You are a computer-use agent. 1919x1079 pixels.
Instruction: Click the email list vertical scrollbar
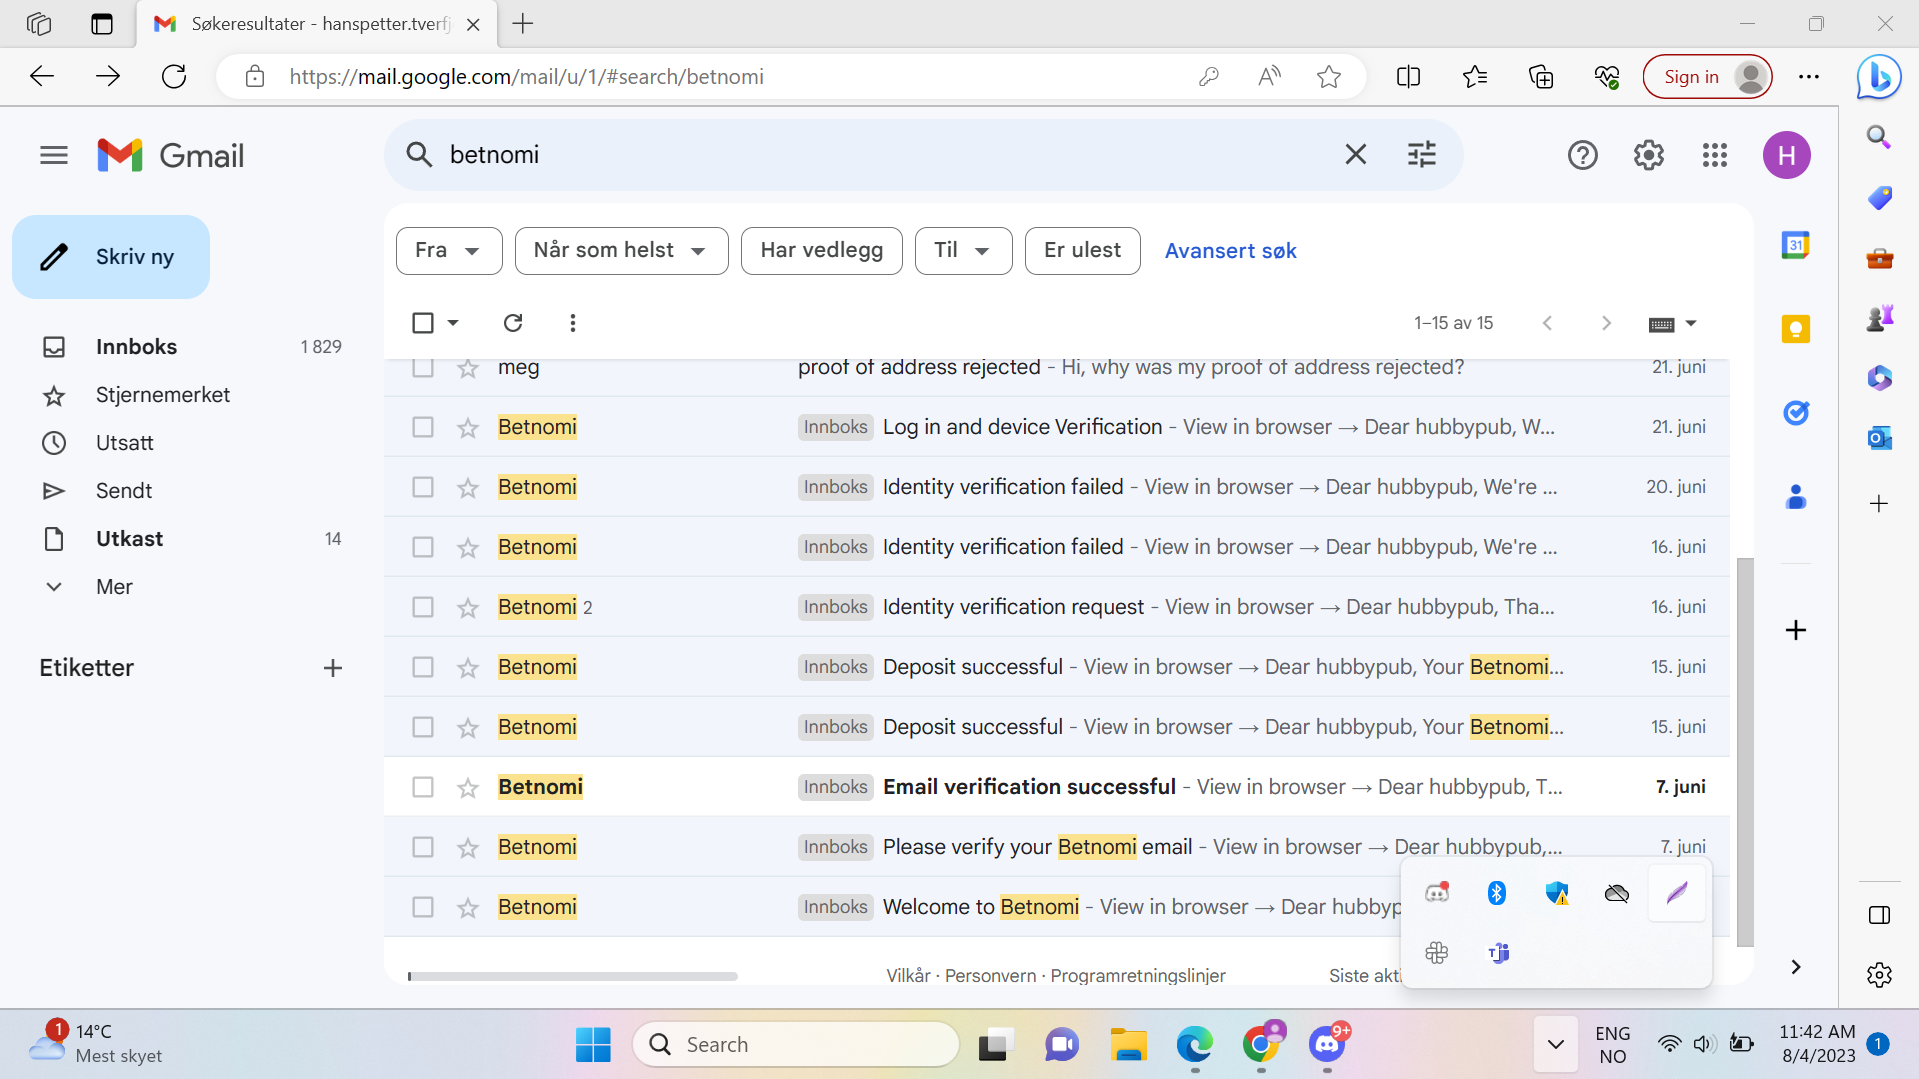coord(1745,752)
